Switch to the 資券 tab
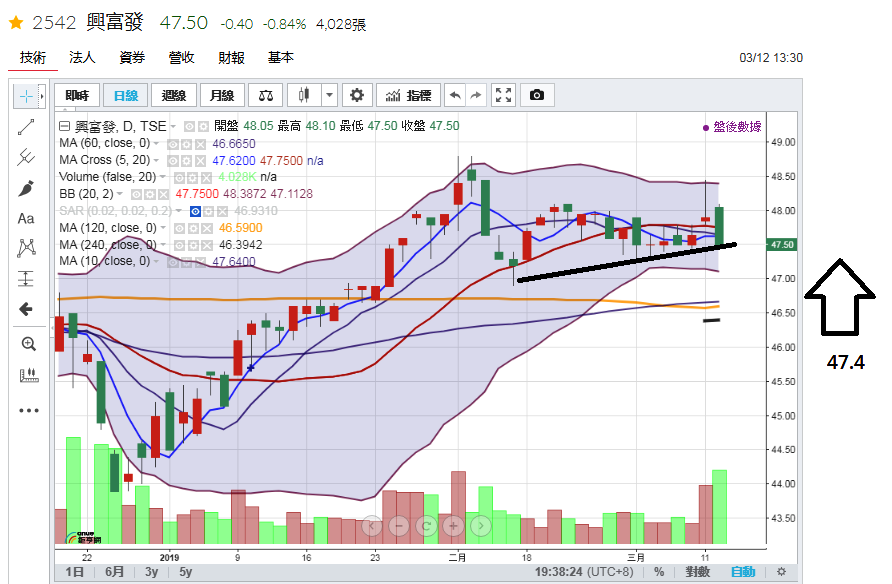The image size is (892, 584). click(x=132, y=57)
